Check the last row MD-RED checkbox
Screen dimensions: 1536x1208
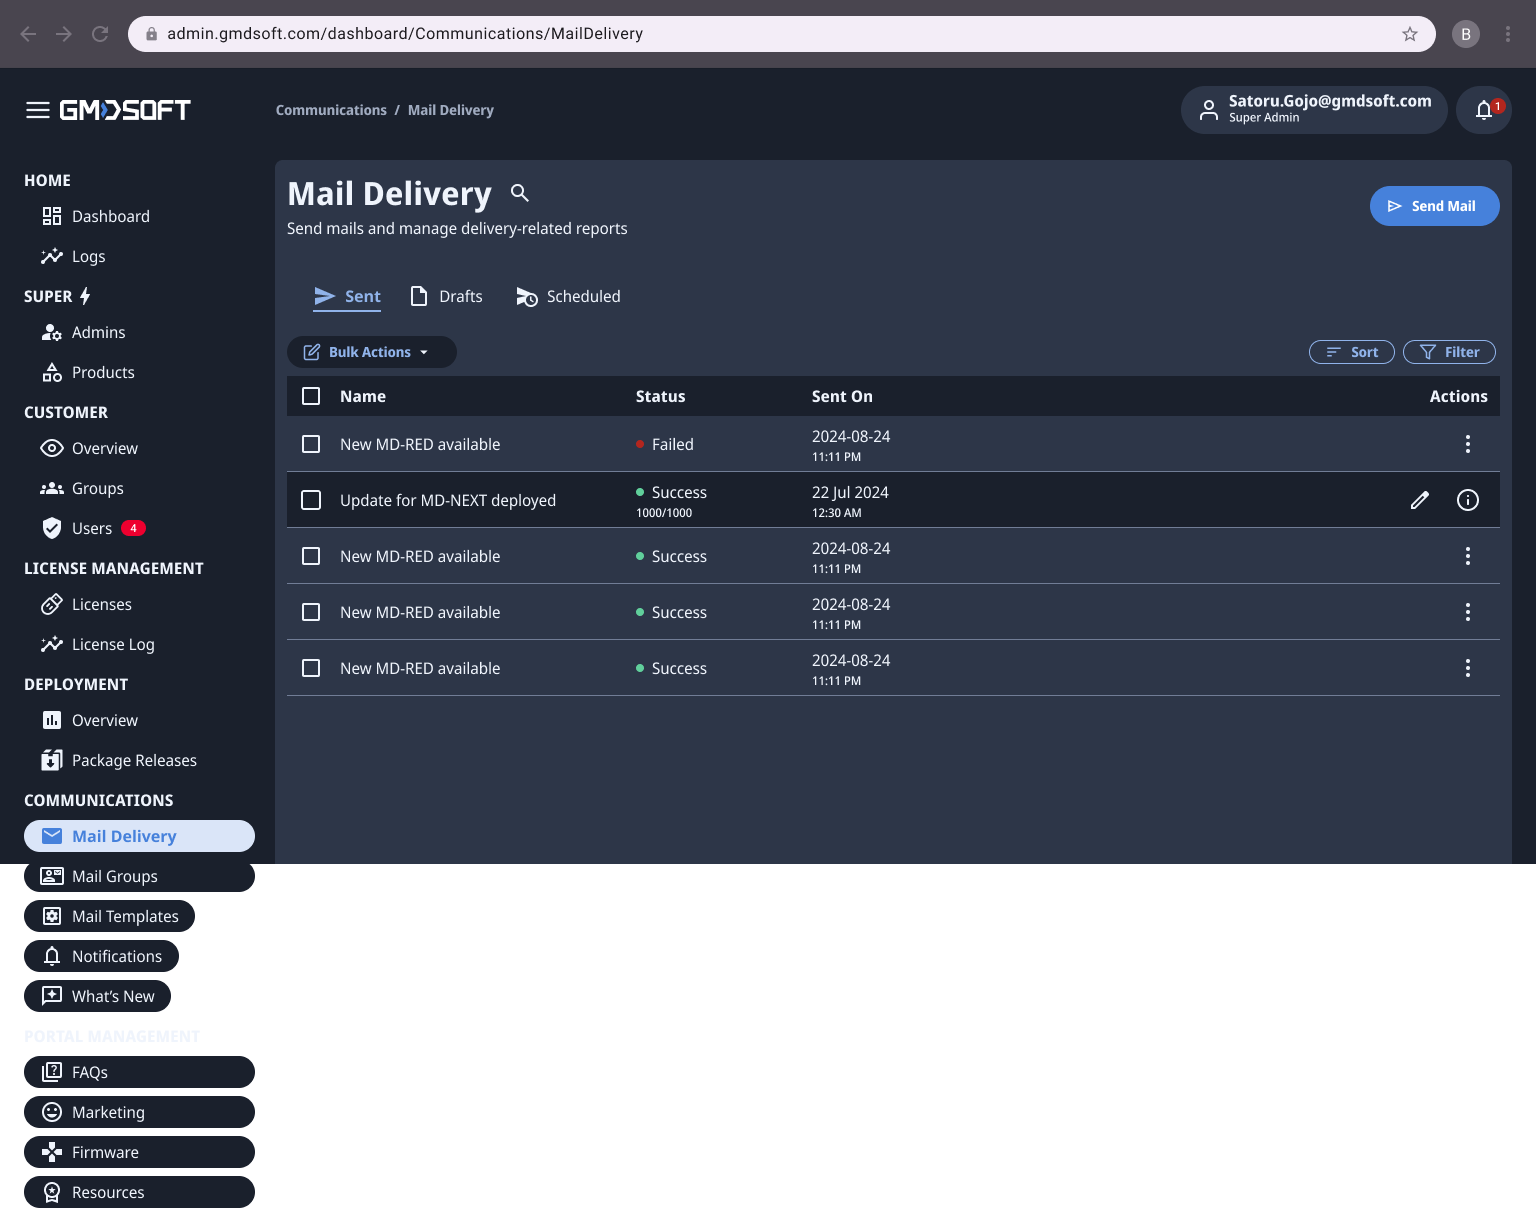[x=311, y=668]
